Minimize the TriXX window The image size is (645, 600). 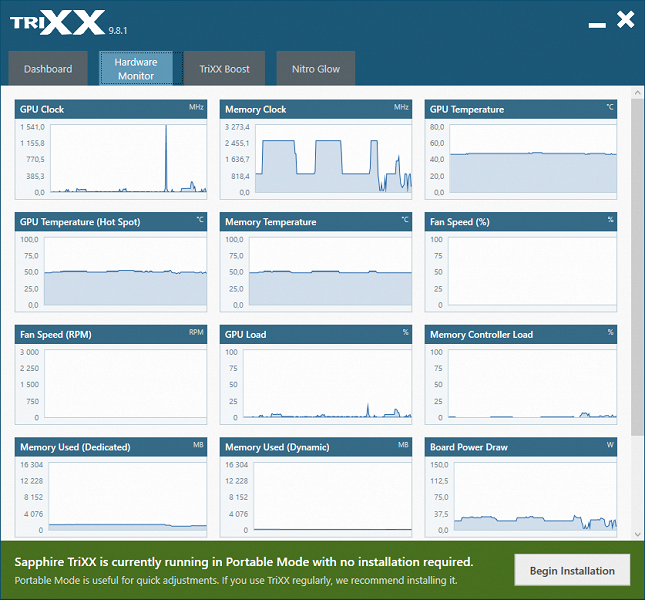(x=597, y=25)
